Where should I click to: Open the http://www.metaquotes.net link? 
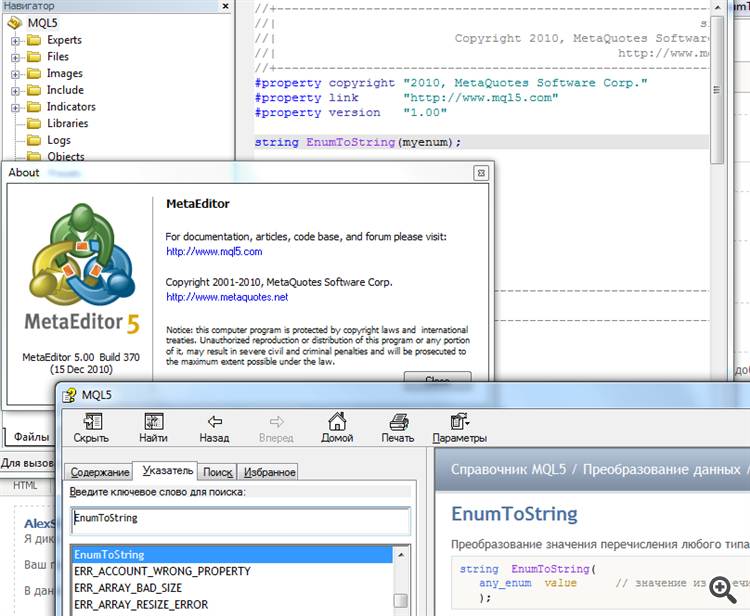[227, 297]
